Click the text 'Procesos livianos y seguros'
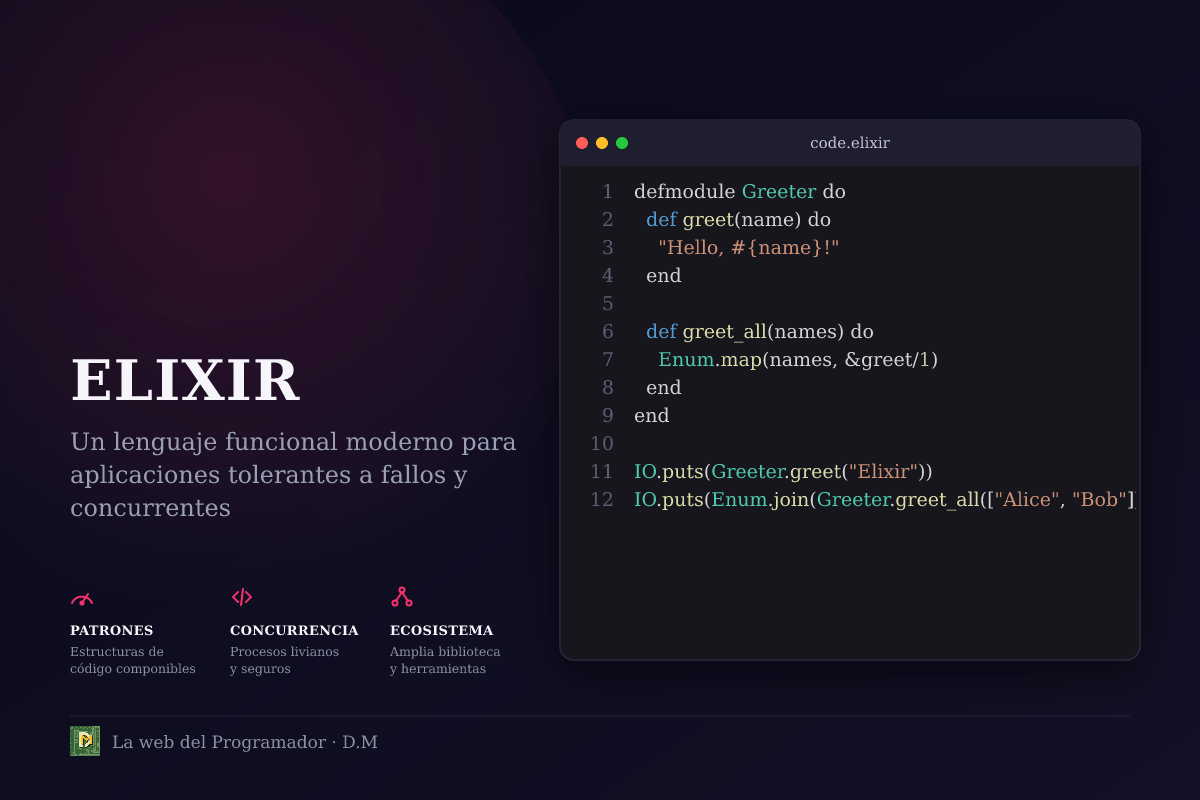Screen dimensions: 1200x800 pos(284,660)
